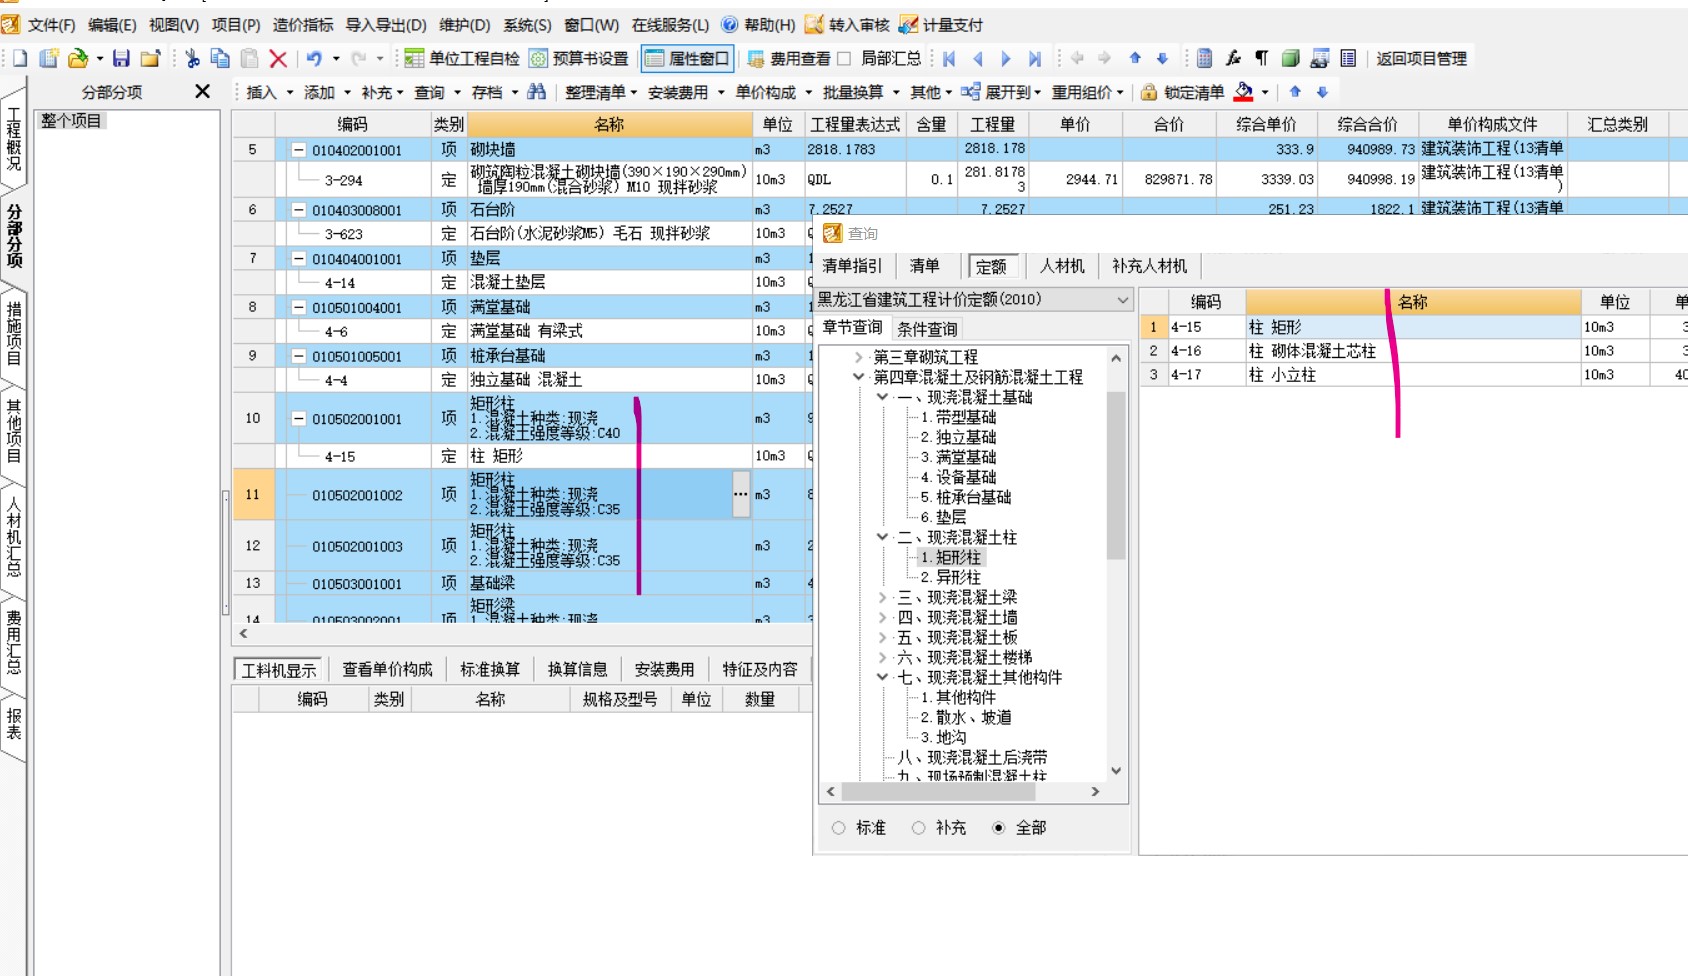Click the new-from-template file icon
Screen dimensions: 1688x976
(48, 59)
